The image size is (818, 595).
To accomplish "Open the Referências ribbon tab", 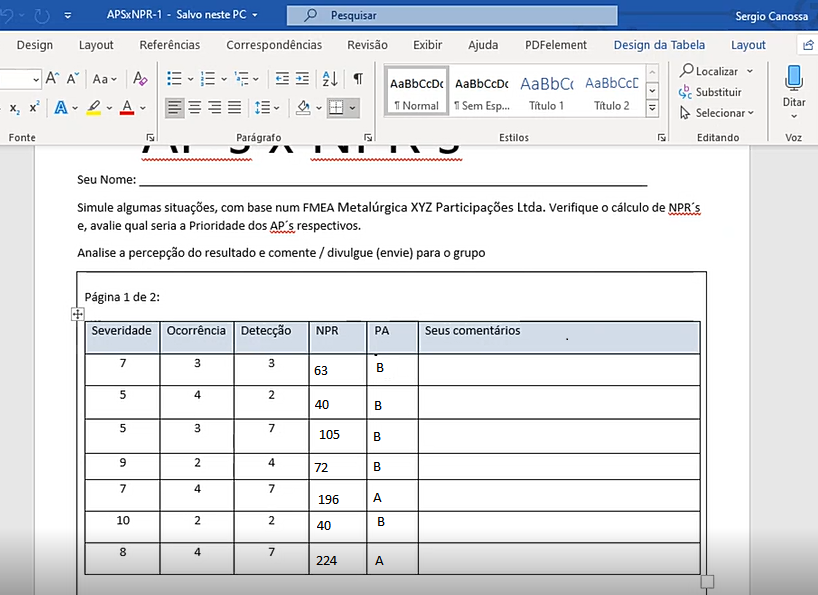I will [169, 45].
